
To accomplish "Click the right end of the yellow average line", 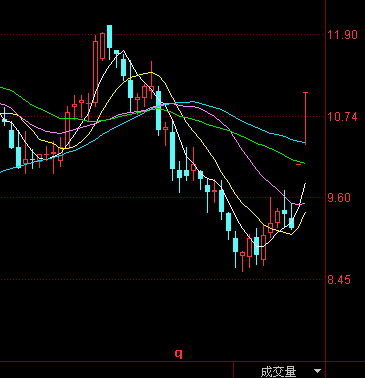I will (305, 213).
